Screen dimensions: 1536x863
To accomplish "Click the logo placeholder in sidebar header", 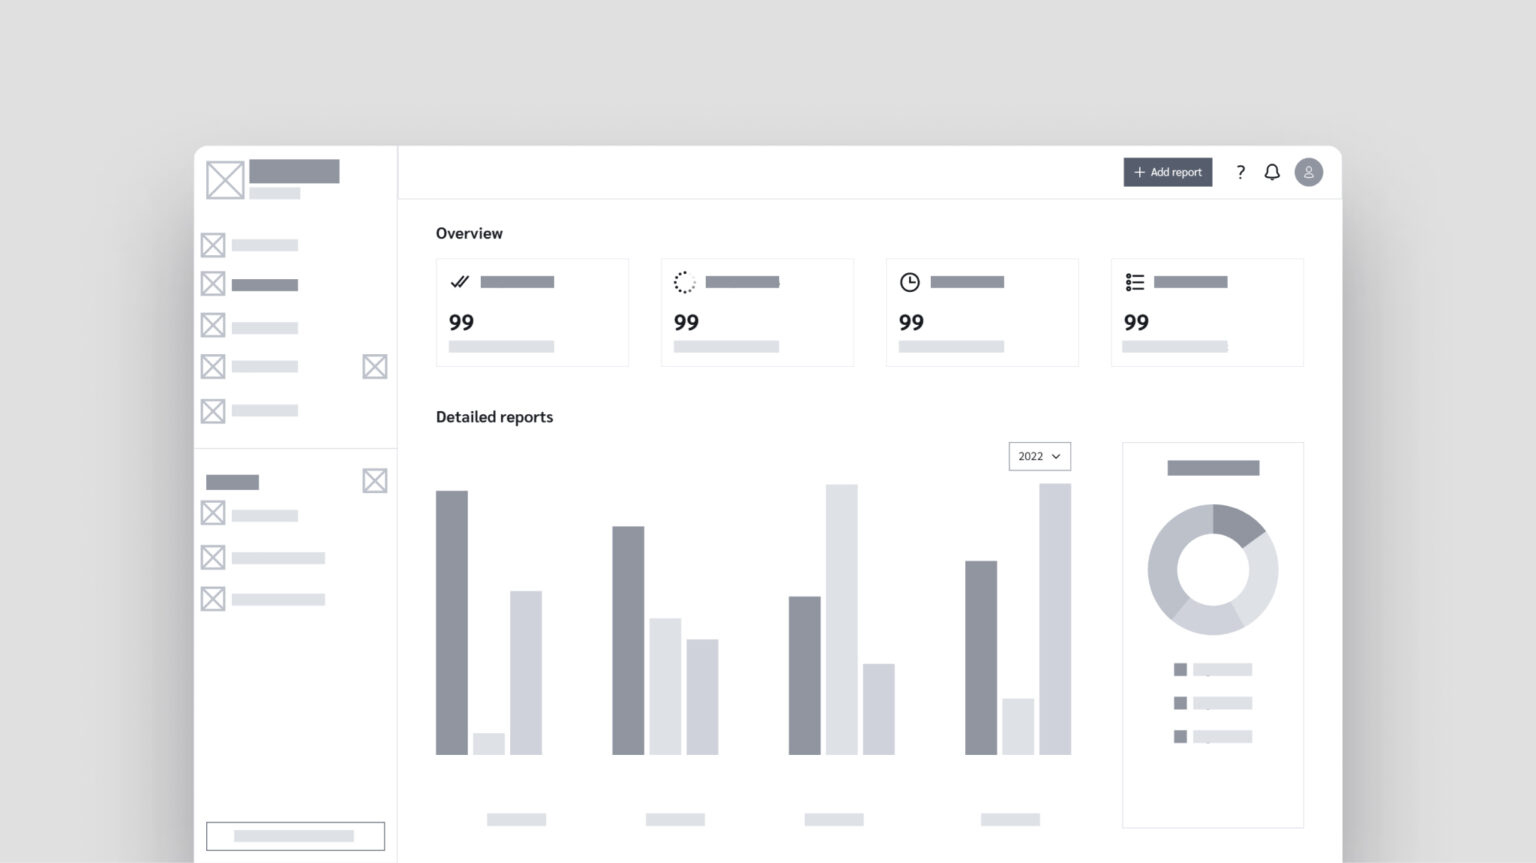I will [x=225, y=180].
